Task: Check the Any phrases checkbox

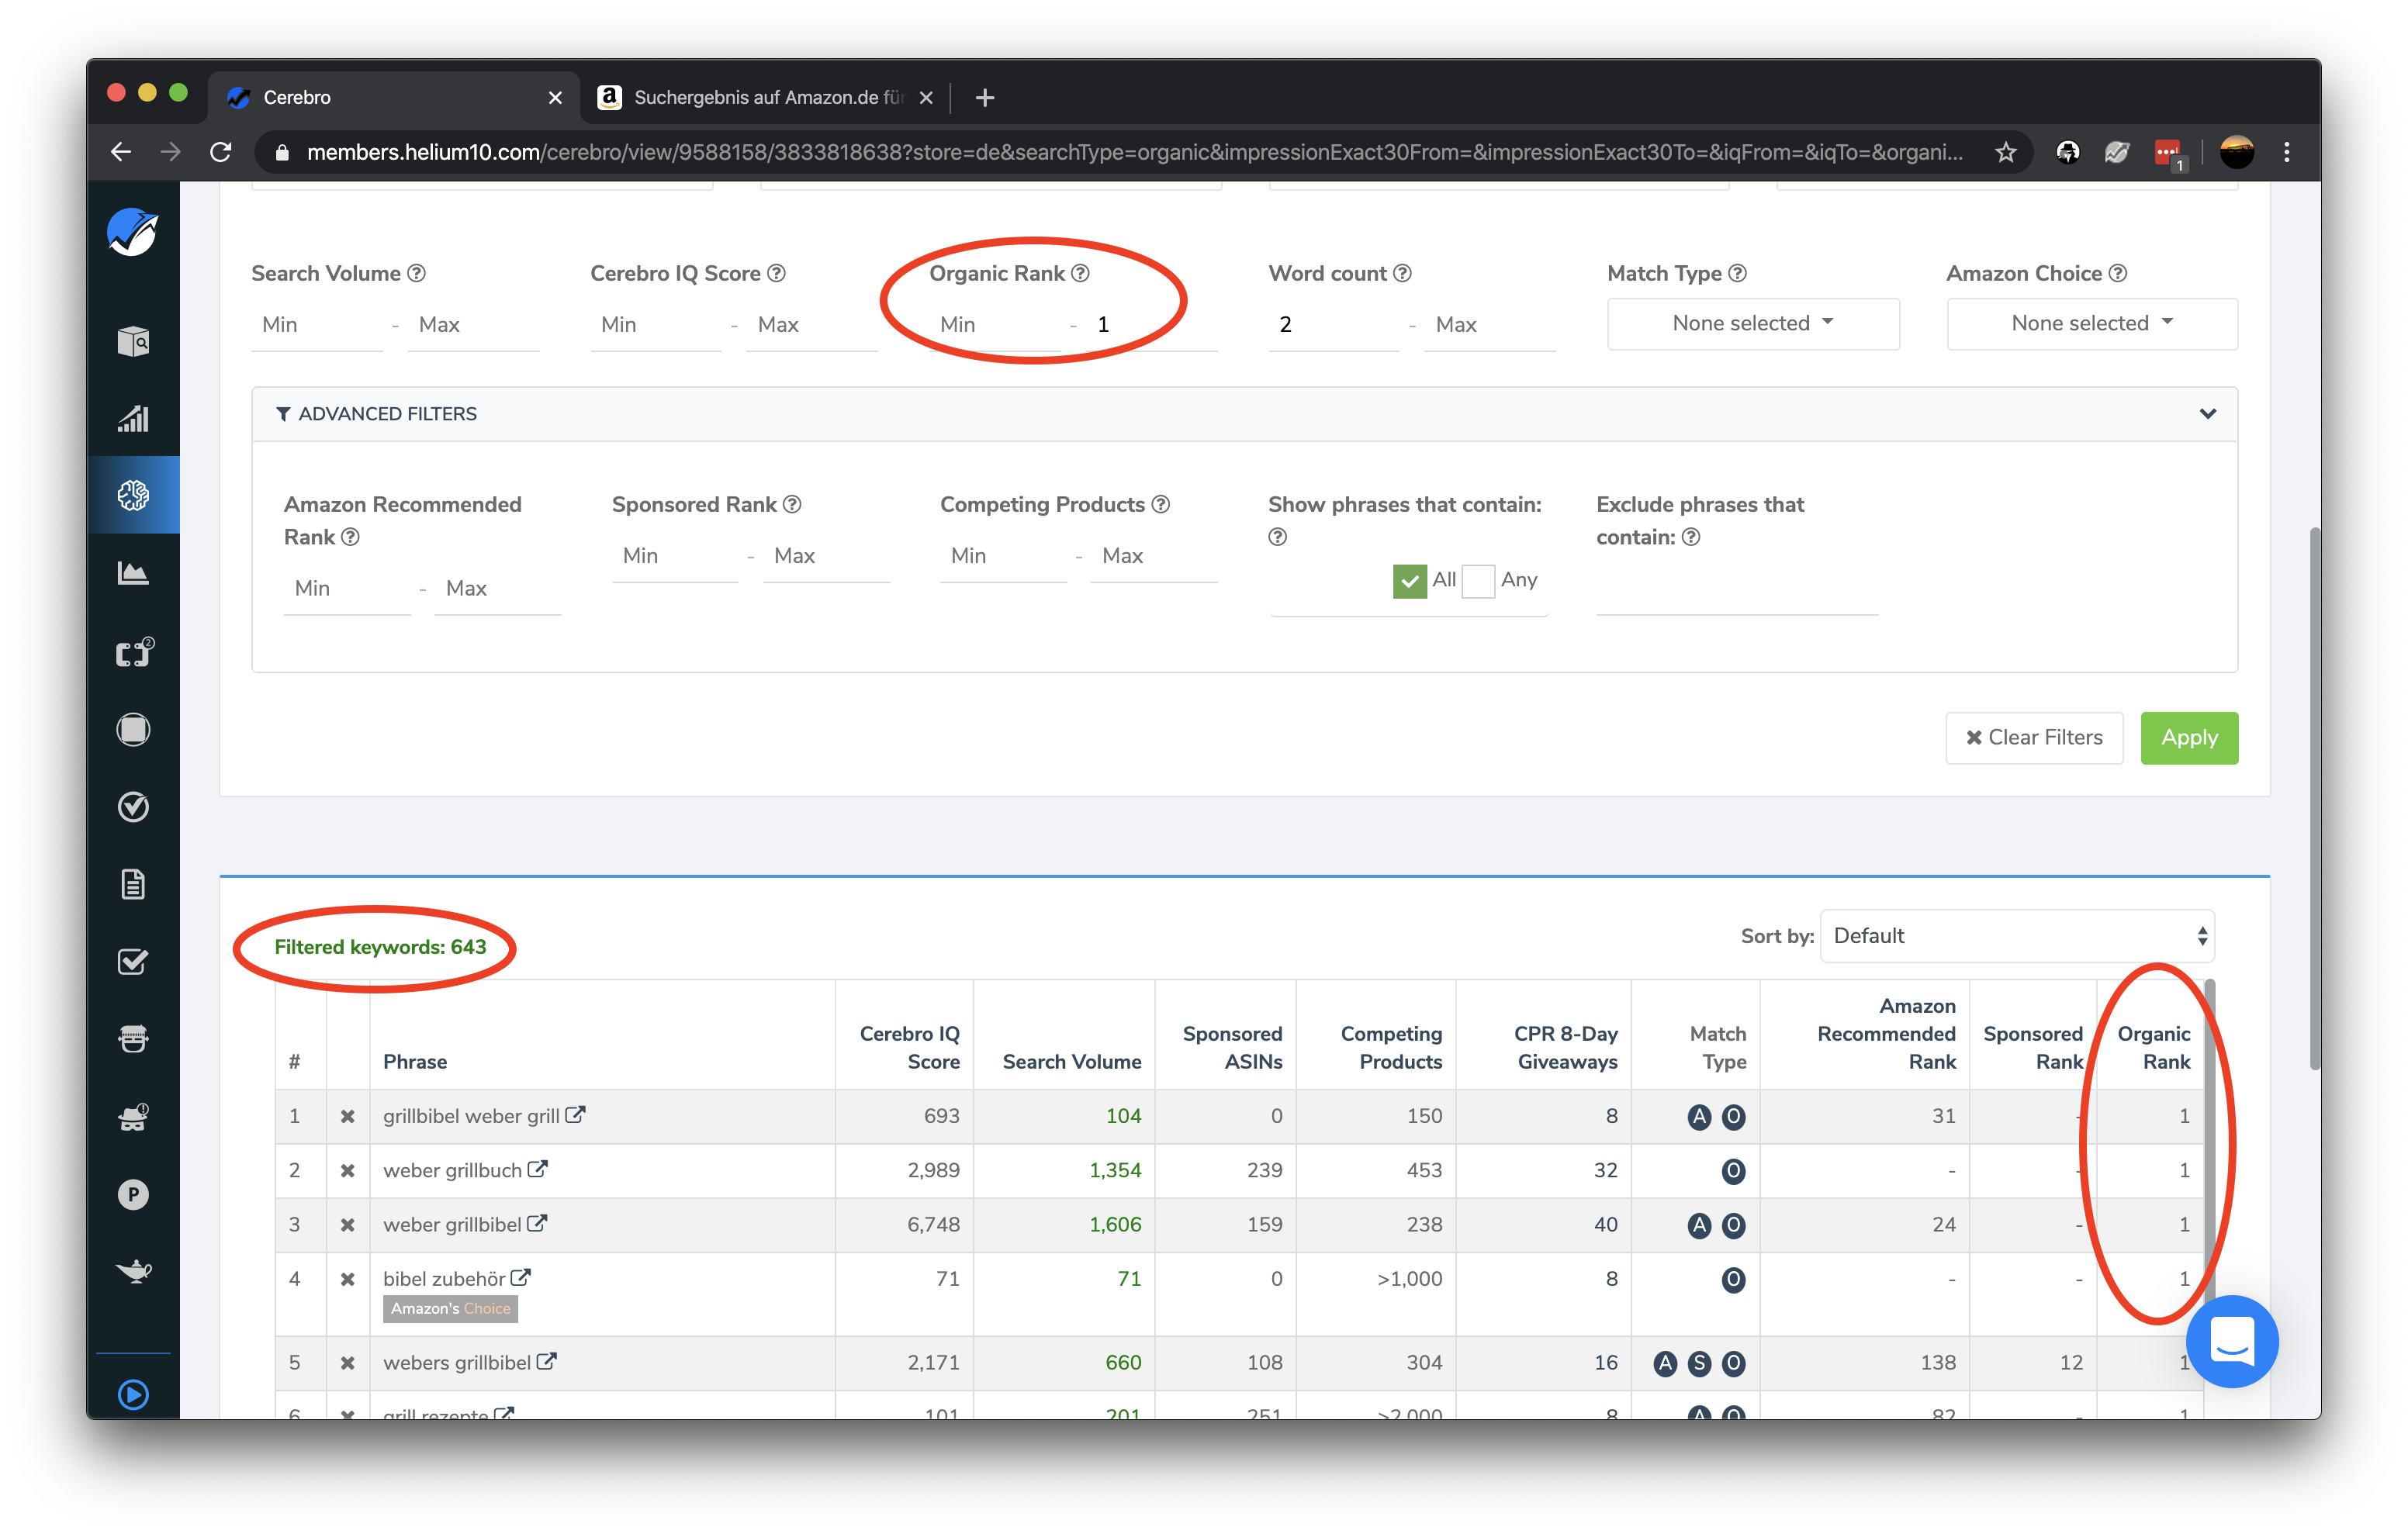Action: click(1477, 581)
